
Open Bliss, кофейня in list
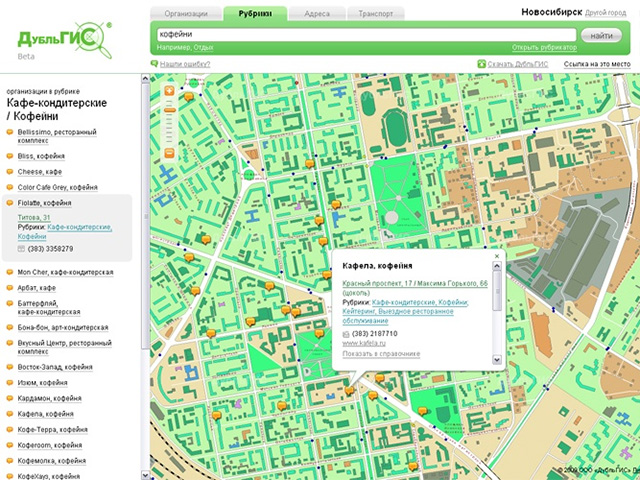point(41,156)
